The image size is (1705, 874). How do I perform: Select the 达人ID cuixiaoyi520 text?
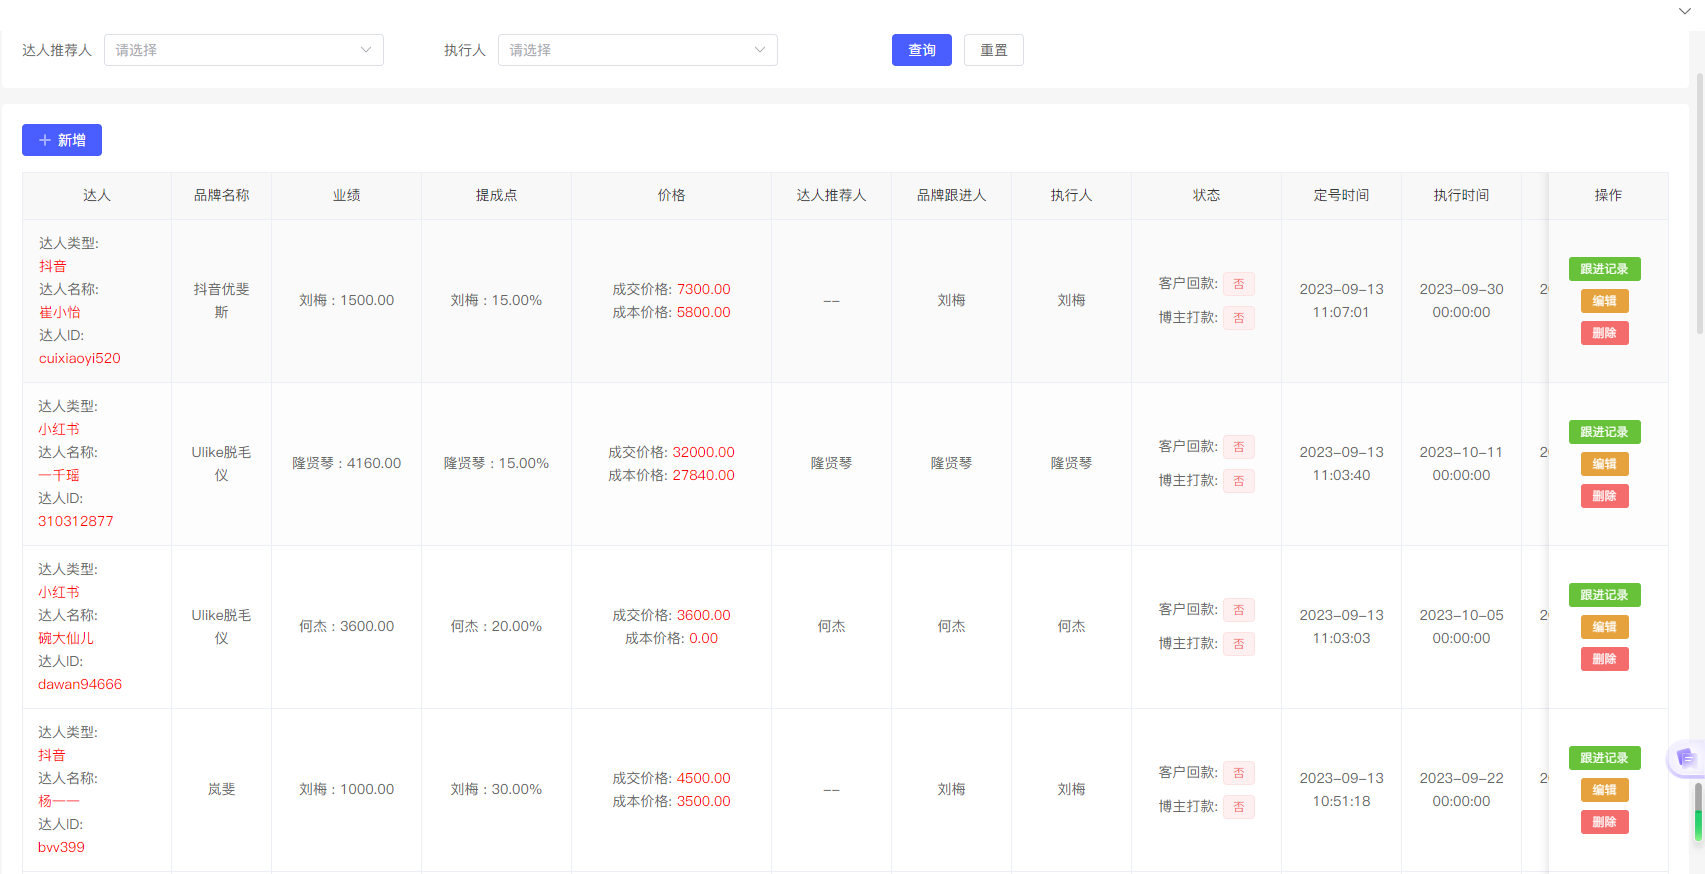(80, 358)
